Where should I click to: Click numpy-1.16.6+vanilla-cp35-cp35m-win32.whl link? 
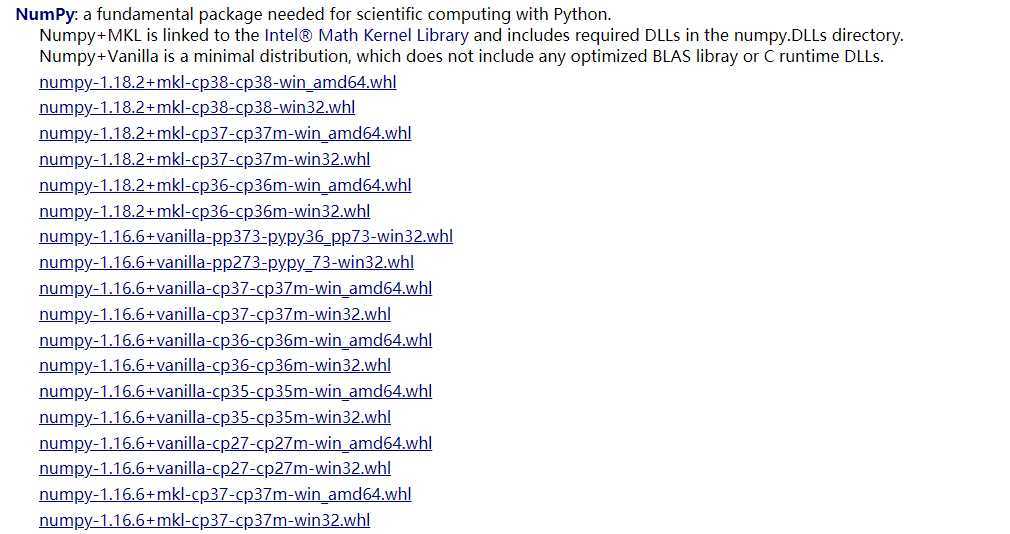(215, 417)
